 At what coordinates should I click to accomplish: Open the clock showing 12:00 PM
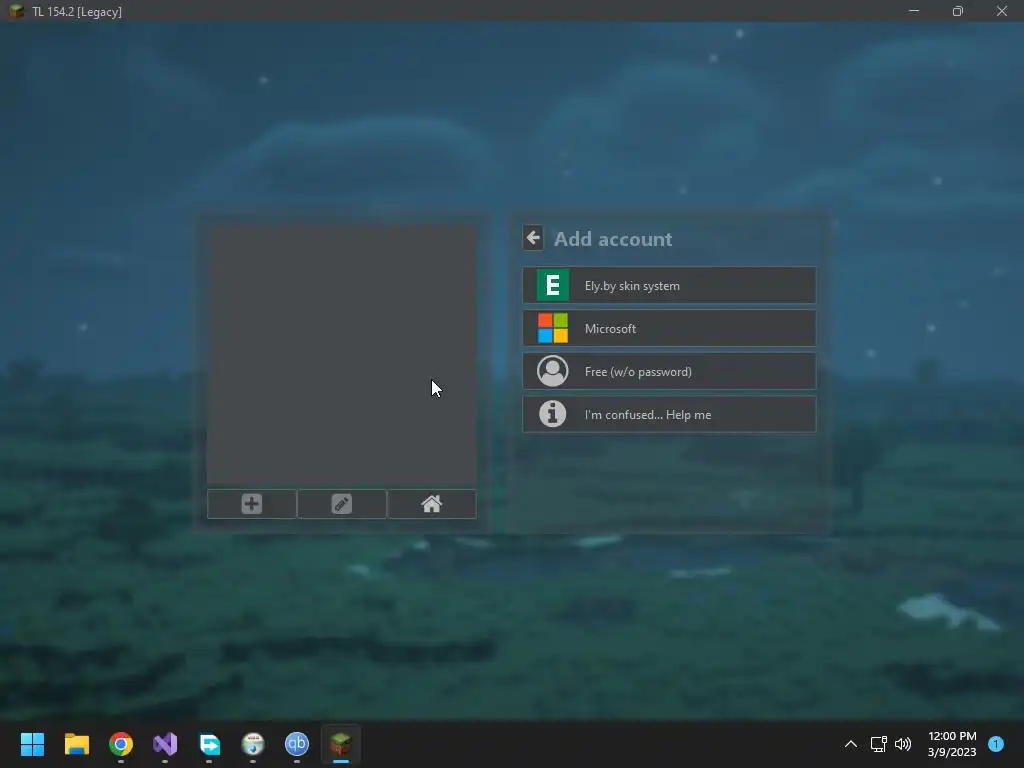click(952, 744)
